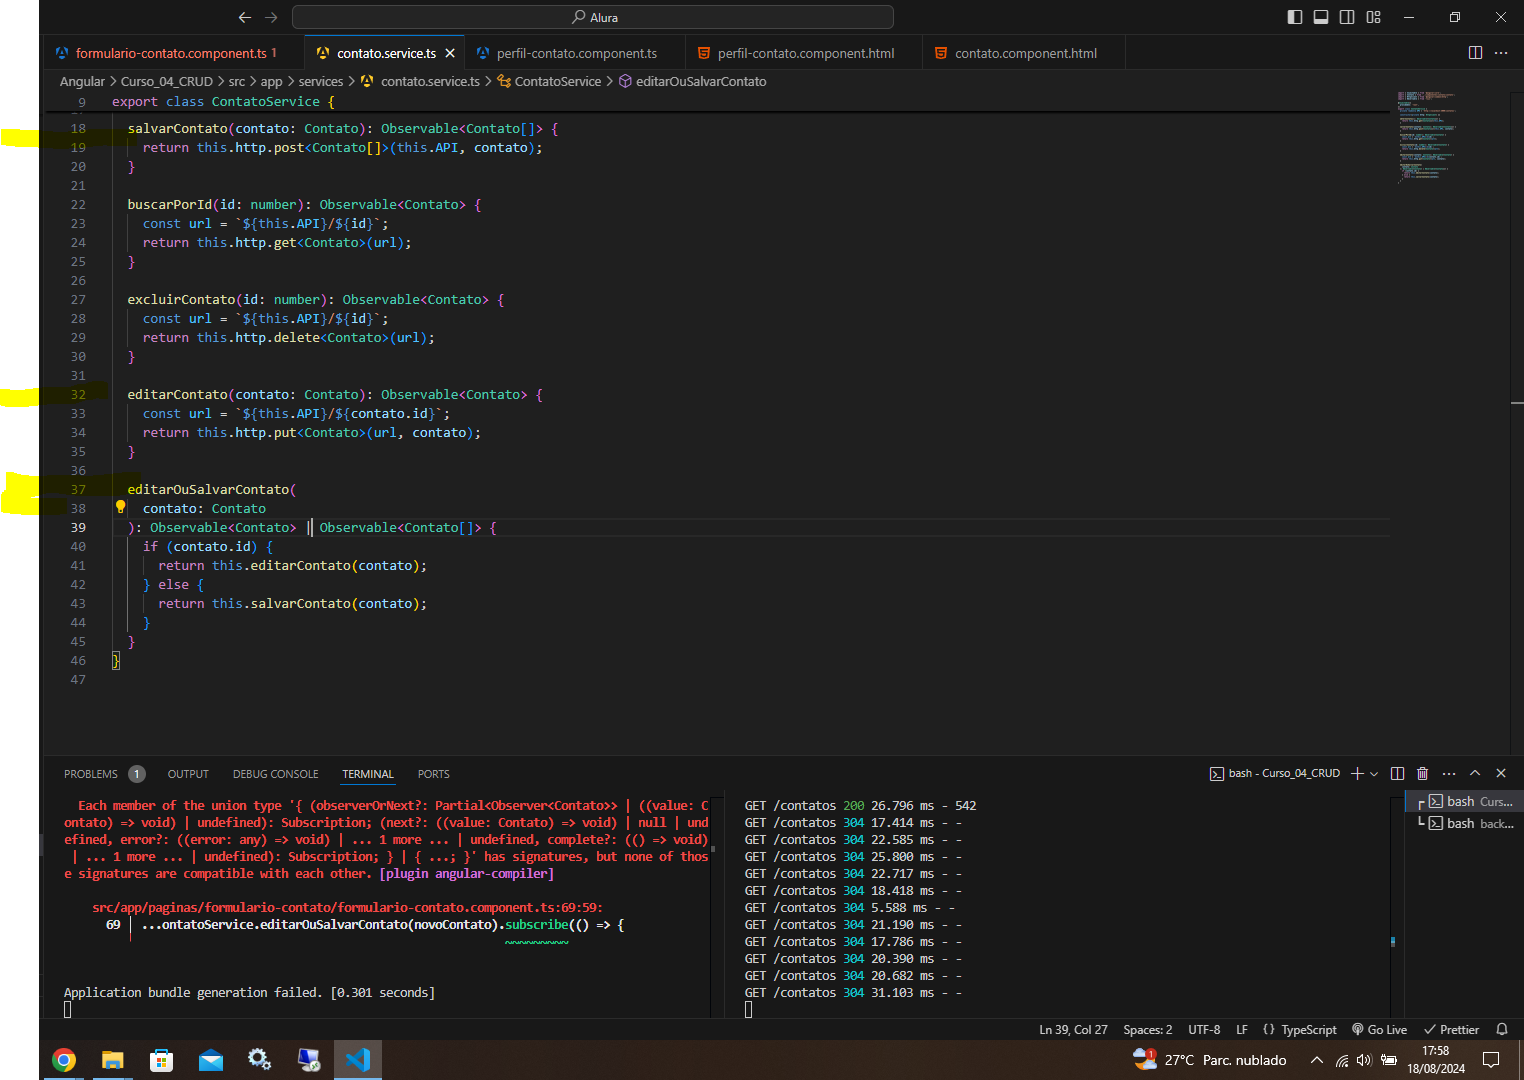Toggle secondary side bar layout icon
Viewport: 1524px width, 1080px height.
(1347, 17)
